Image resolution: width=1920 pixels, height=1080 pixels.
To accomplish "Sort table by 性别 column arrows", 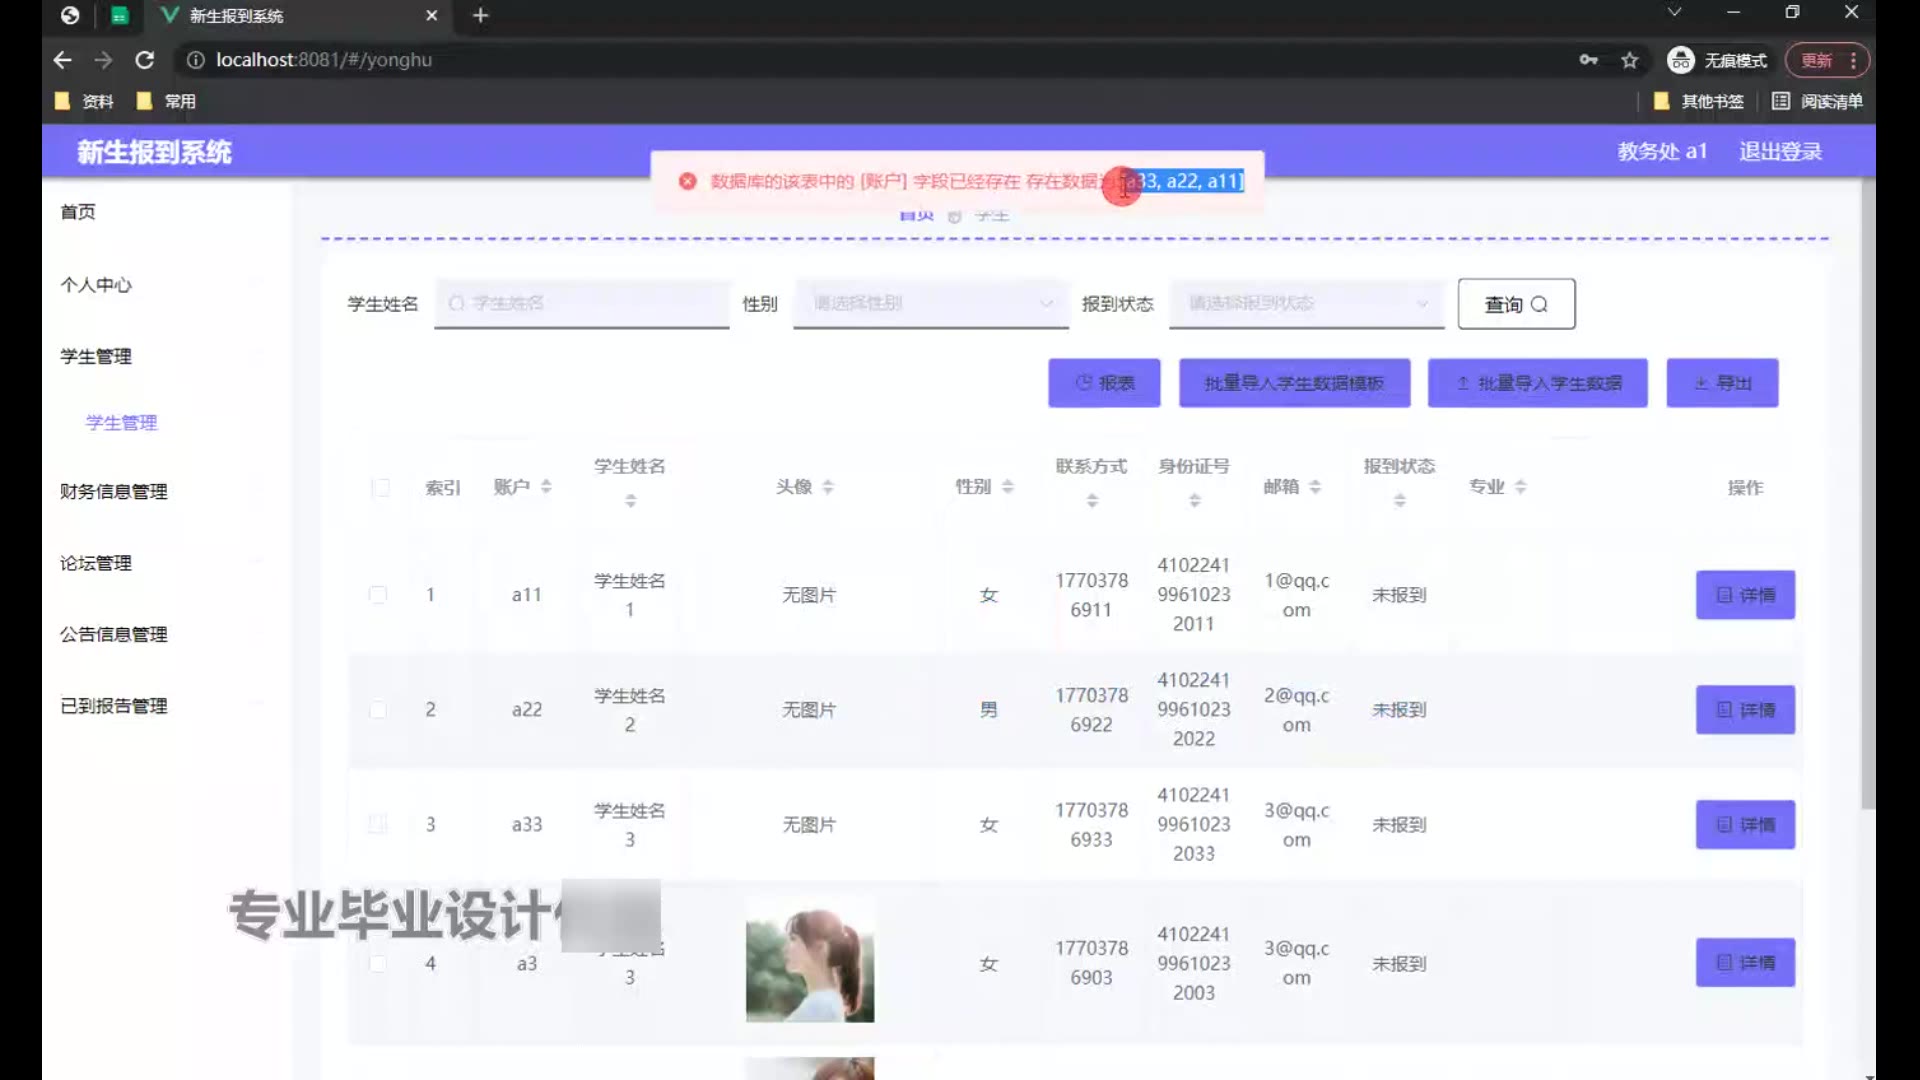I will click(x=1008, y=486).
